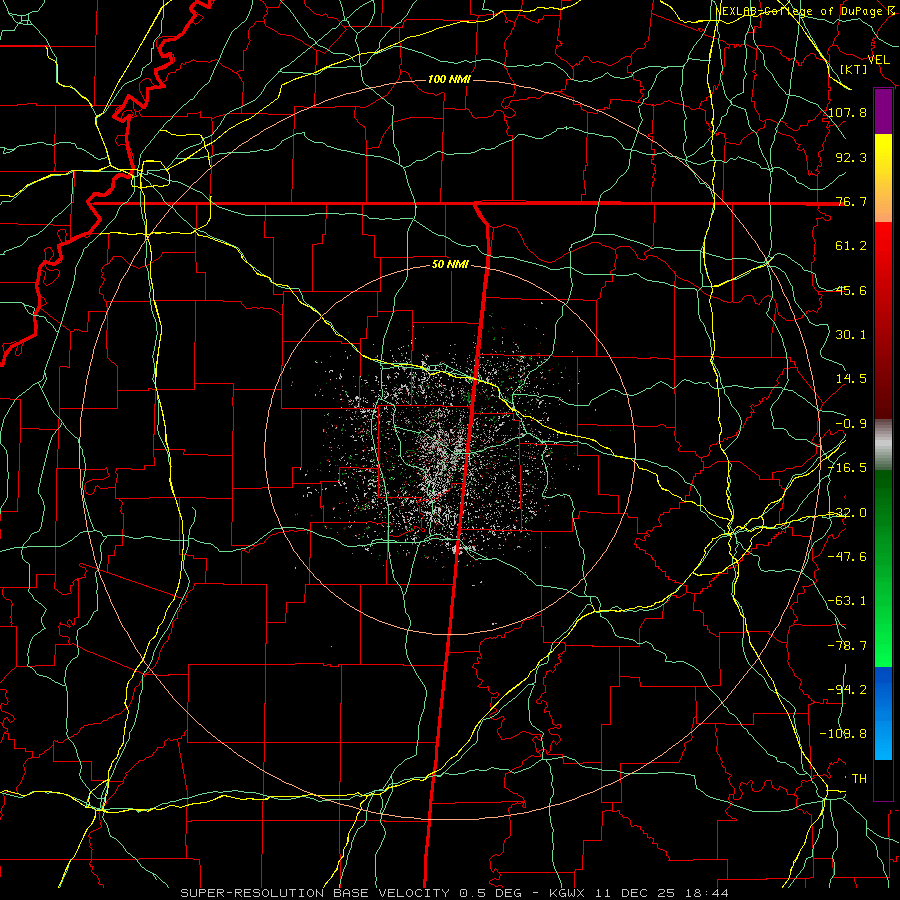Click the blue segment of velocity color bar
Image resolution: width=900 pixels, height=900 pixels.
pos(883,713)
